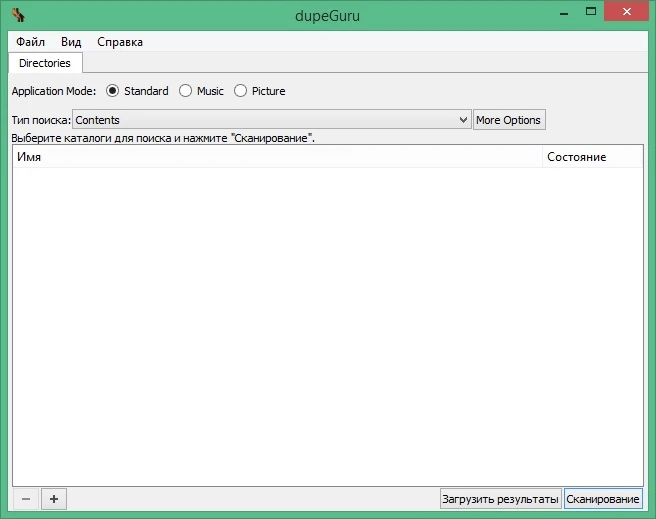Click the dupeGuru app icon in title bar
Viewport: 656px width, 519px height.
tap(18, 15)
